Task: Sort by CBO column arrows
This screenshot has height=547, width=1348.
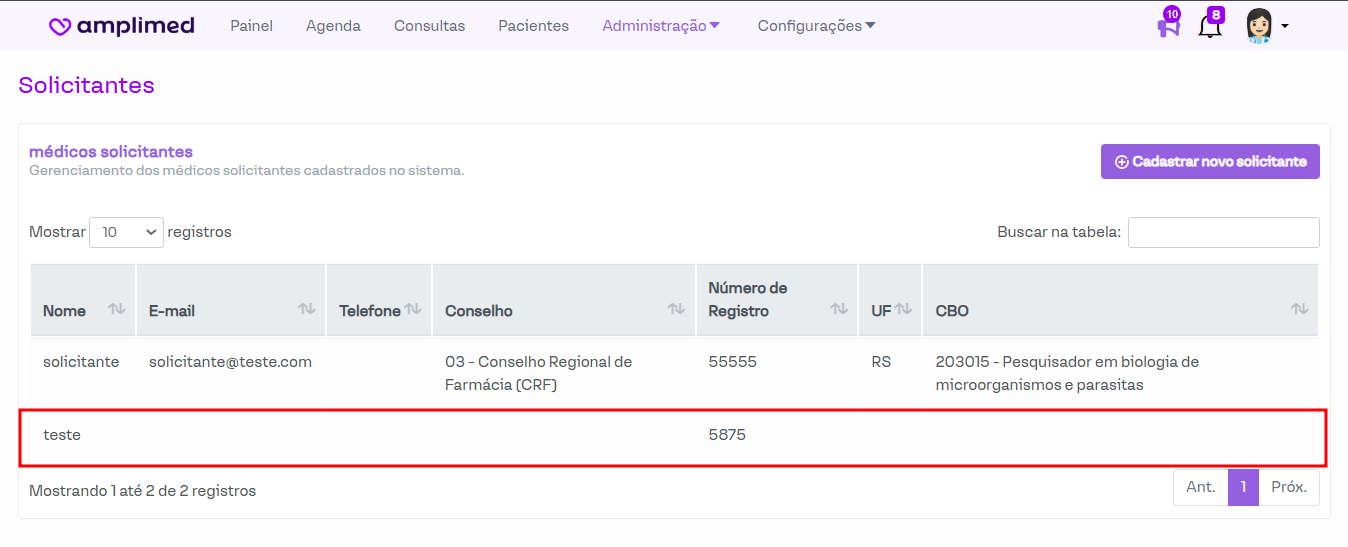Action: [1299, 309]
